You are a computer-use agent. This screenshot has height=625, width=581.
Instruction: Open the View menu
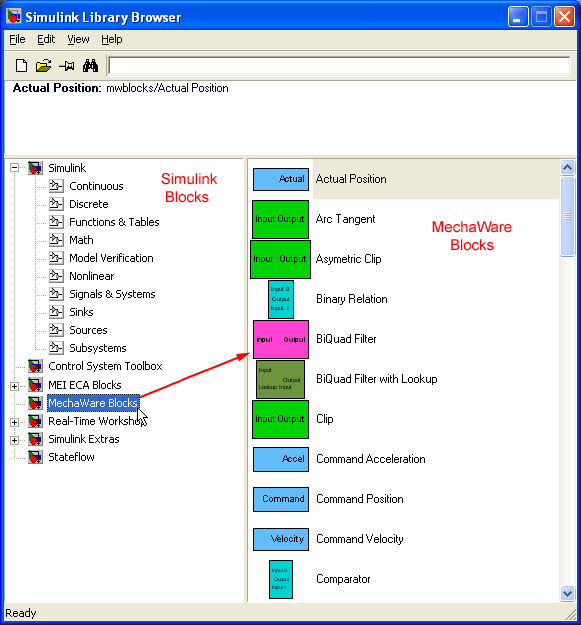pyautogui.click(x=78, y=39)
